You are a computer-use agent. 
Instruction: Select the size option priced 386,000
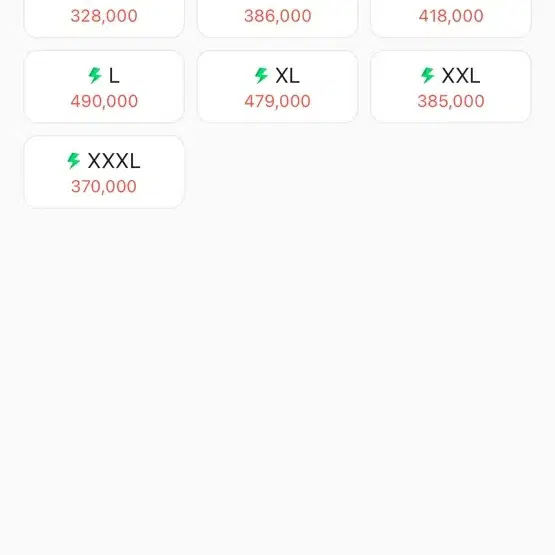pyautogui.click(x=278, y=17)
